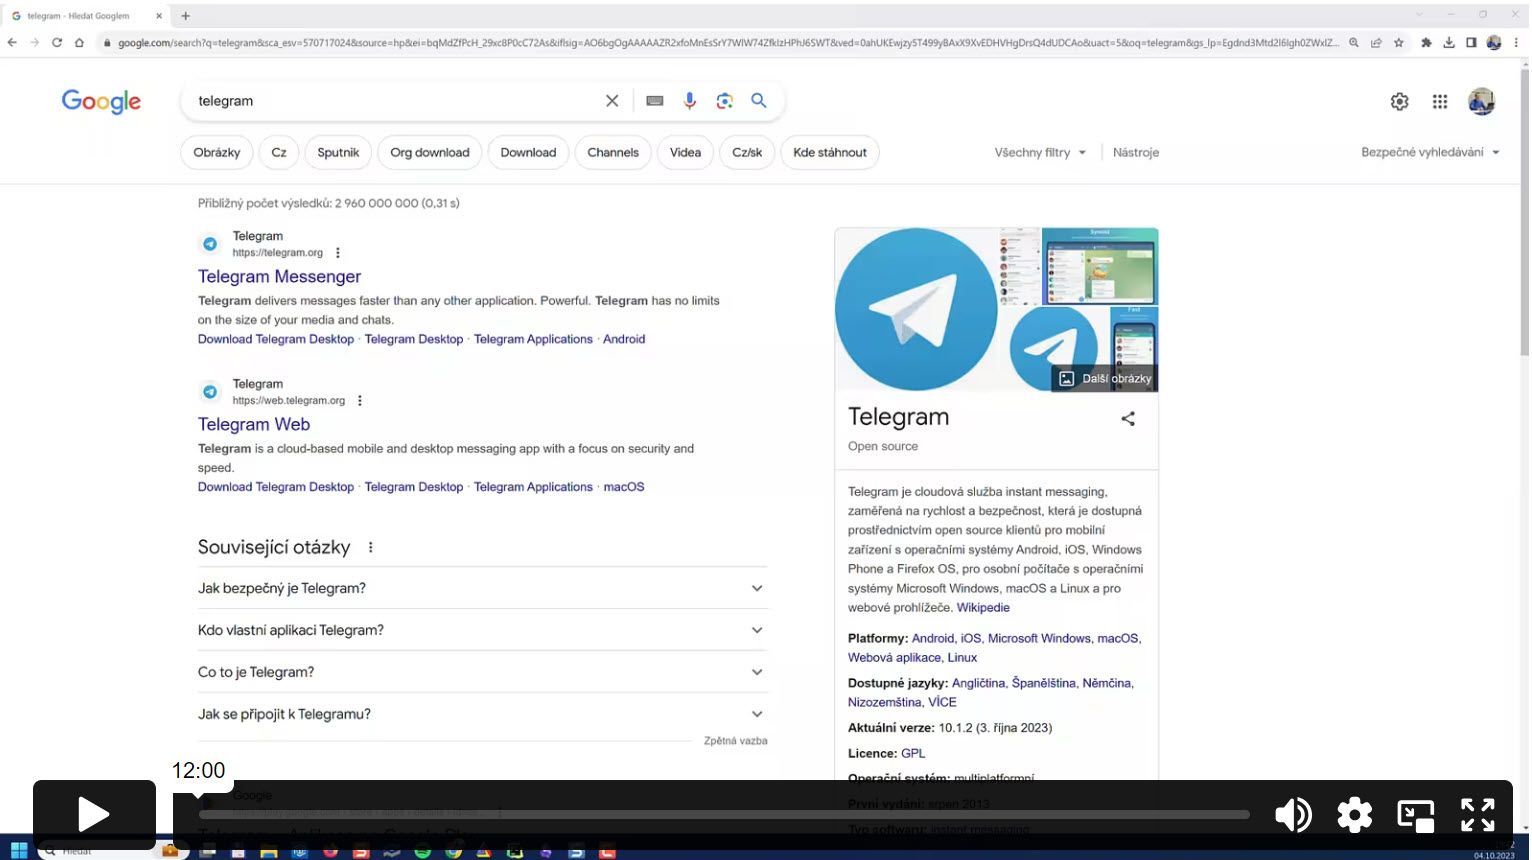
Task: Open the Windows Start menu
Action: (x=19, y=851)
